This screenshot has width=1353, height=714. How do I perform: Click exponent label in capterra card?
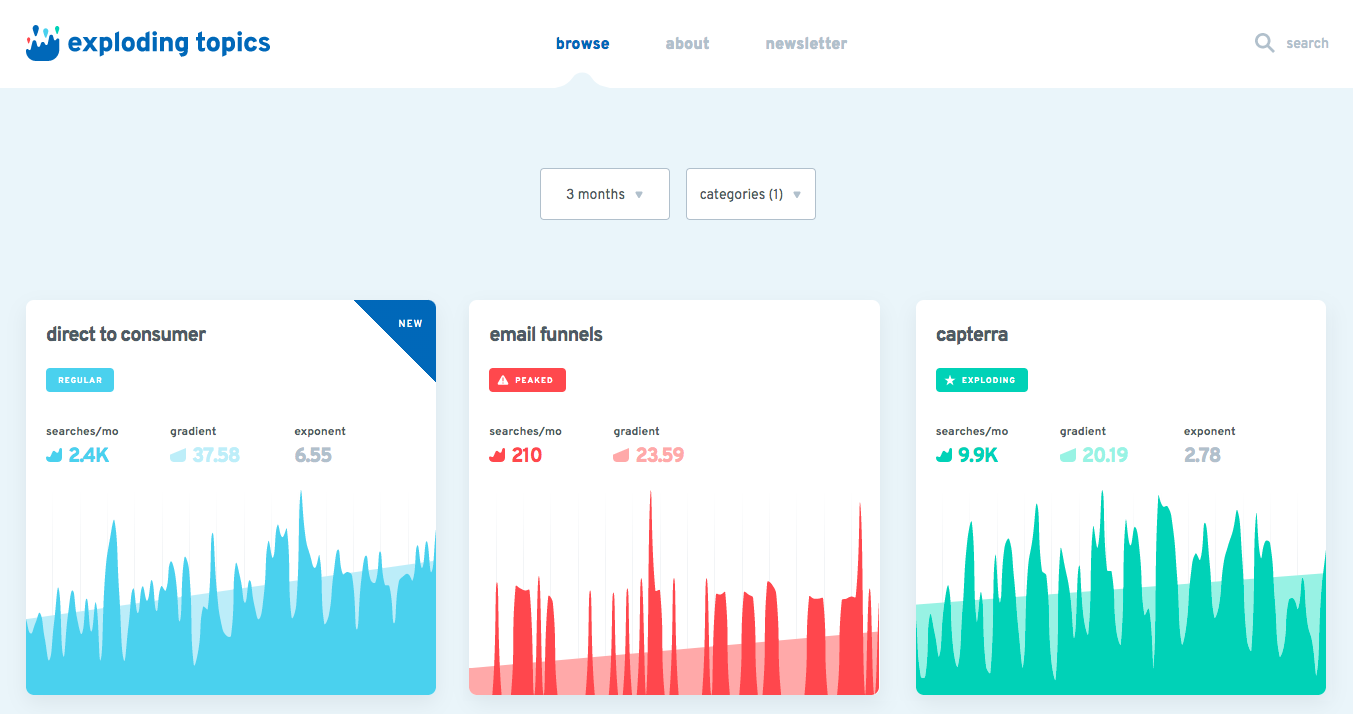point(1210,432)
